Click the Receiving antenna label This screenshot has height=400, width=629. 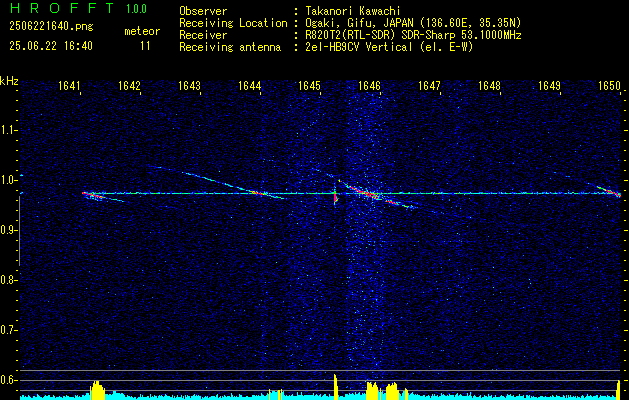point(230,47)
